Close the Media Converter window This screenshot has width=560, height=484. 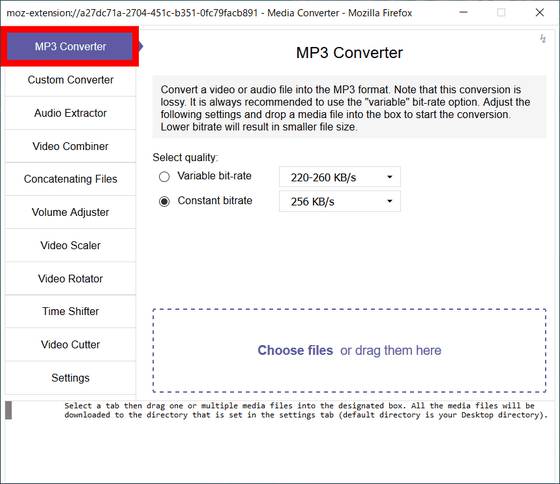540,13
